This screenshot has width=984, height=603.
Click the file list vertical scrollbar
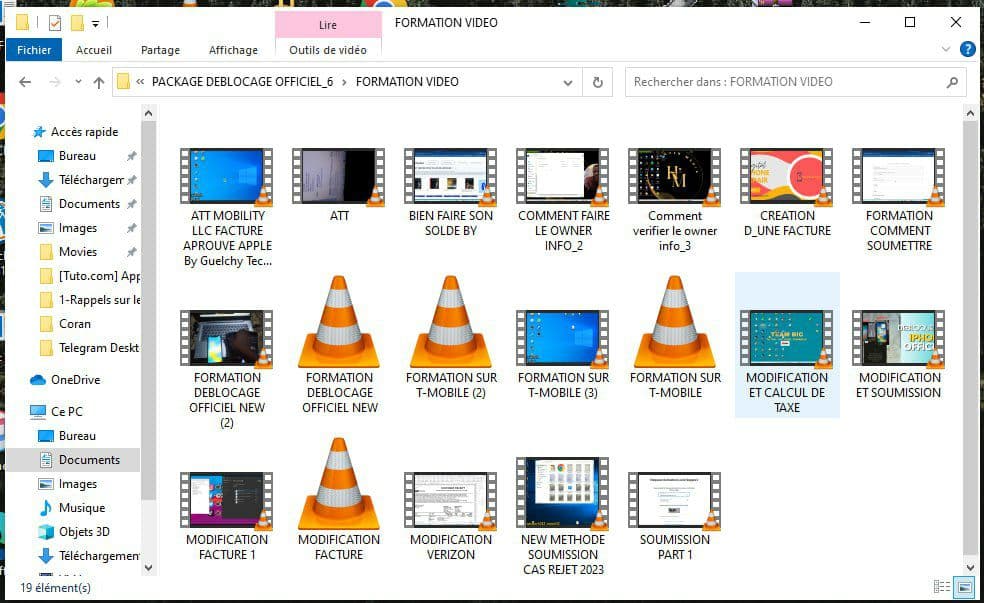pyautogui.click(x=969, y=340)
